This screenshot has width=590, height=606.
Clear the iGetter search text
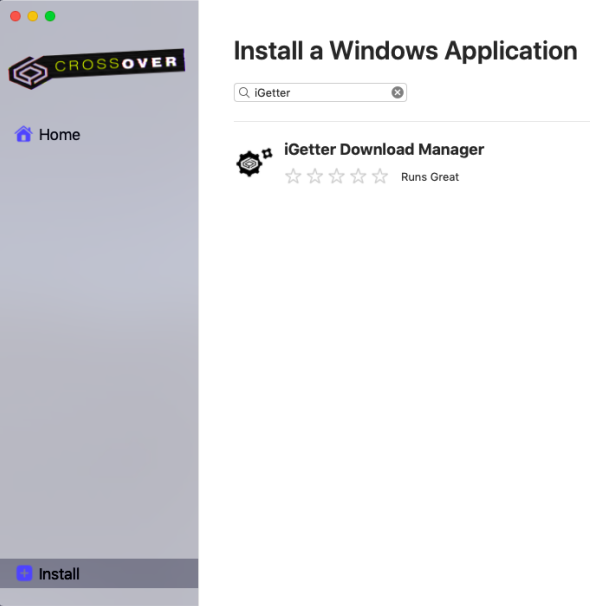click(x=397, y=92)
